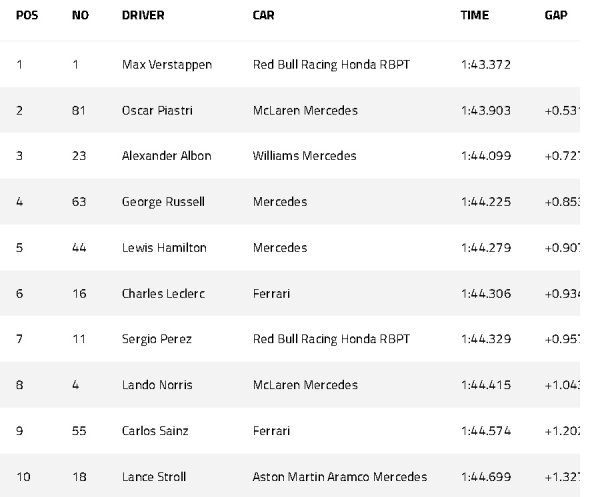
Task: Select Verstappen's time 1:43.372
Action: [486, 65]
